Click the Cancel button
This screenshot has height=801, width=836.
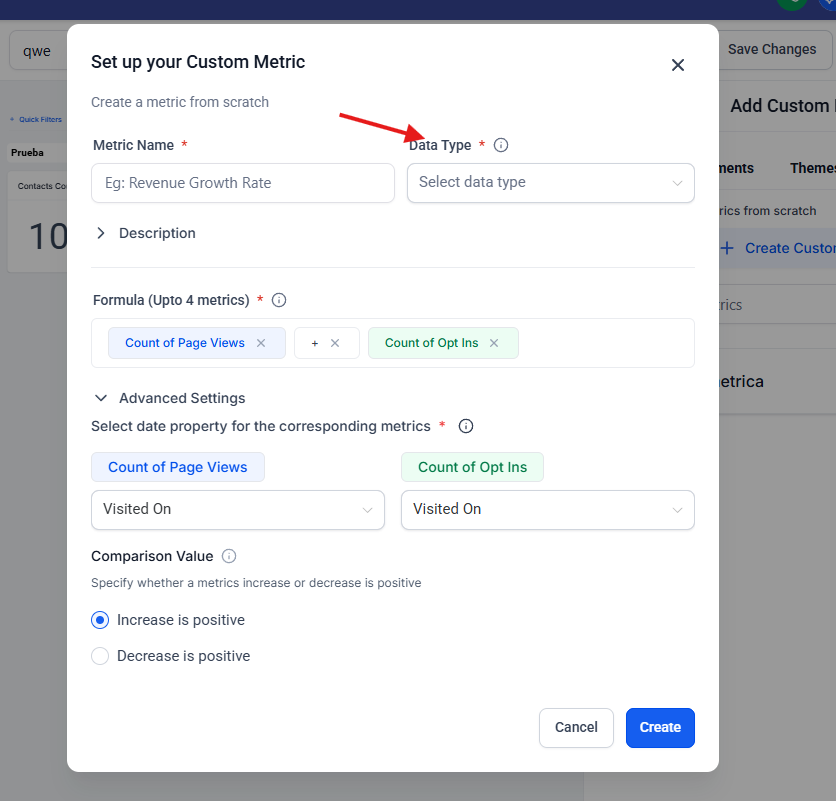pos(576,727)
